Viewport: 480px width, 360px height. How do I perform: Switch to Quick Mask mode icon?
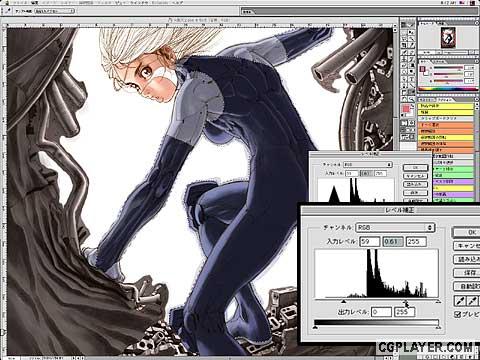pos(412,123)
